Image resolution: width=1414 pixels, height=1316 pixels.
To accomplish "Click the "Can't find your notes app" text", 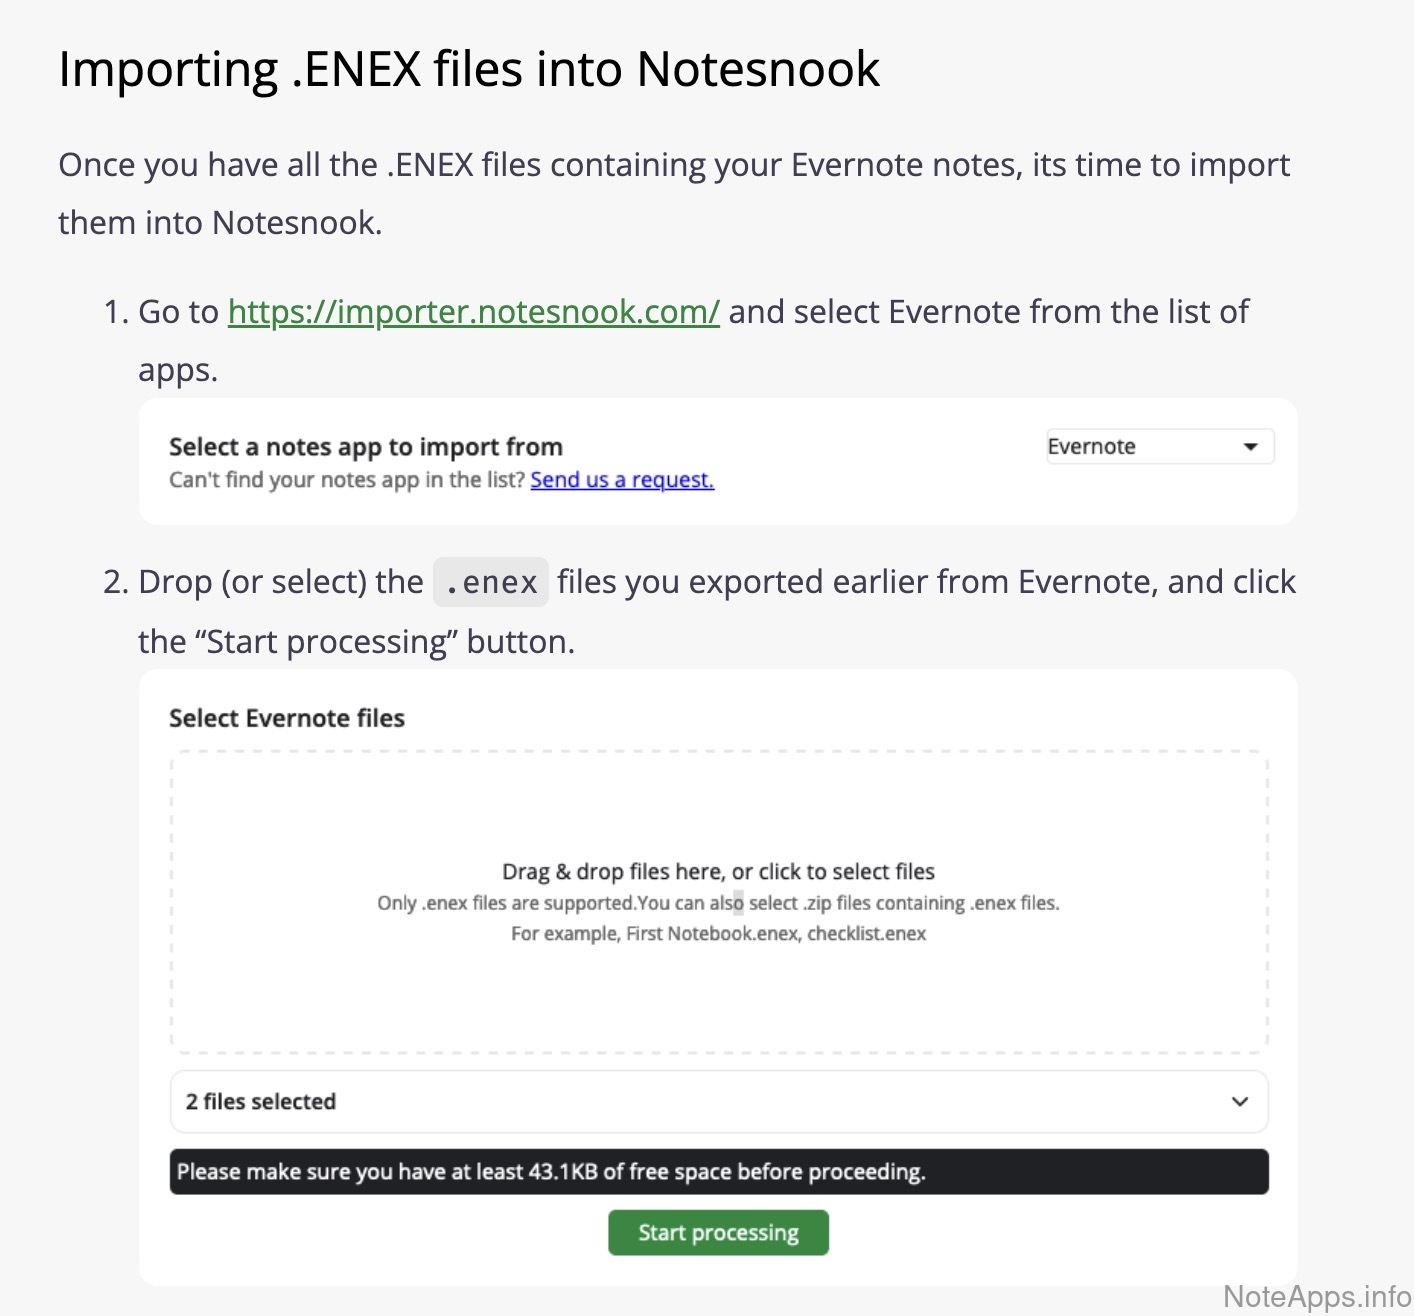I will click(x=346, y=480).
